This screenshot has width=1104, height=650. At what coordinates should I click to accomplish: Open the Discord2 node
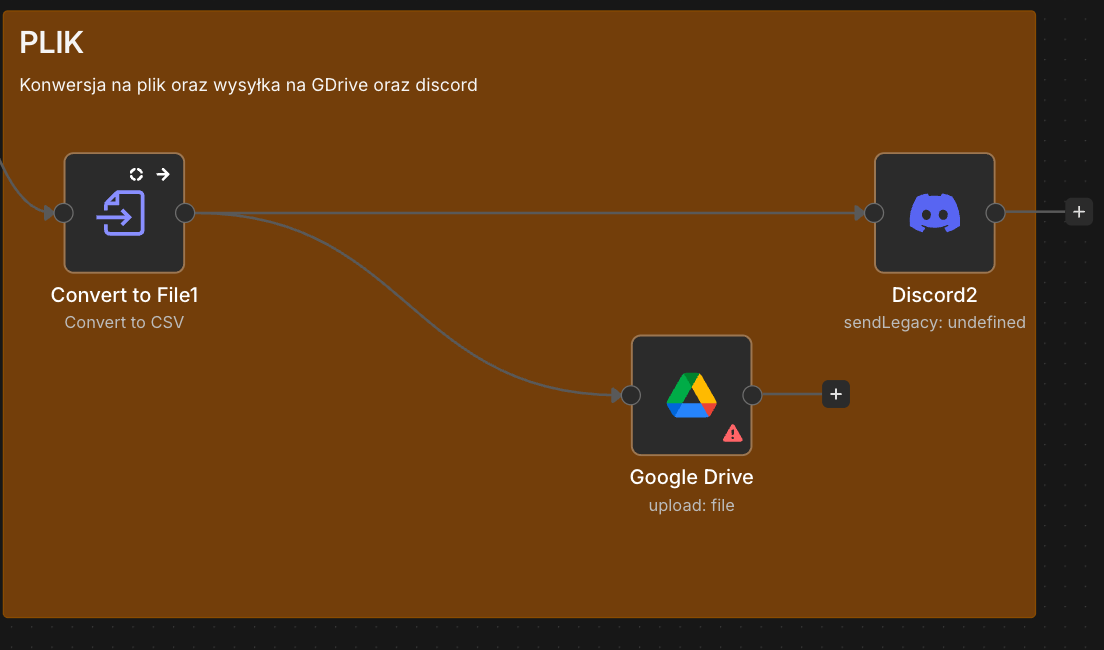coord(934,213)
